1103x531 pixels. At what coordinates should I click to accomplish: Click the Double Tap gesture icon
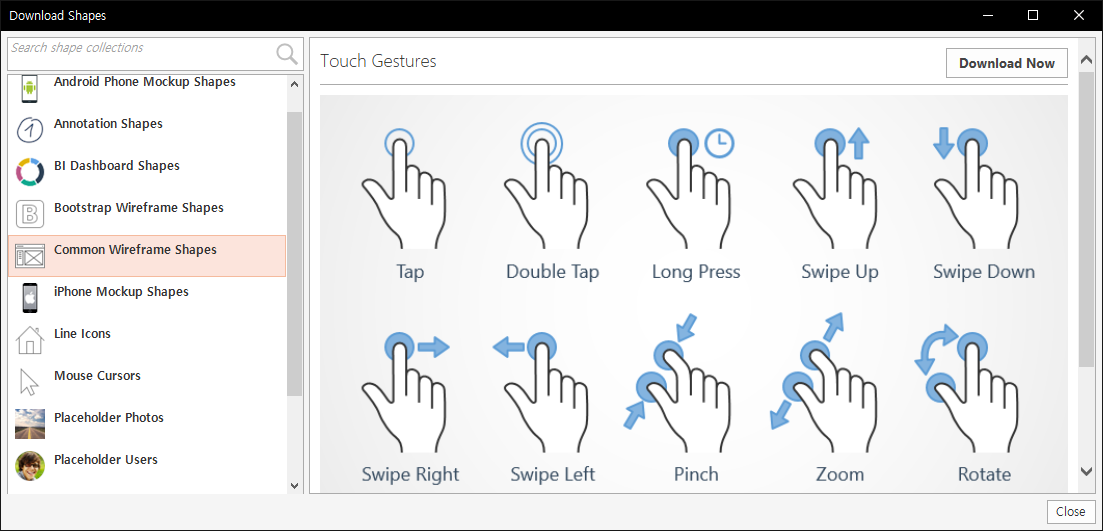pyautogui.click(x=547, y=186)
